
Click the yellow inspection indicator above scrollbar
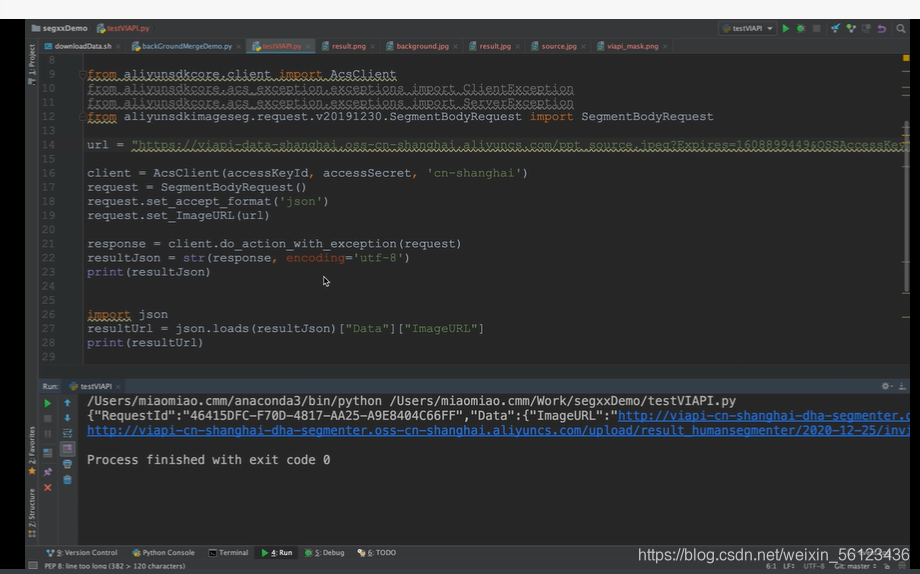coord(905,58)
